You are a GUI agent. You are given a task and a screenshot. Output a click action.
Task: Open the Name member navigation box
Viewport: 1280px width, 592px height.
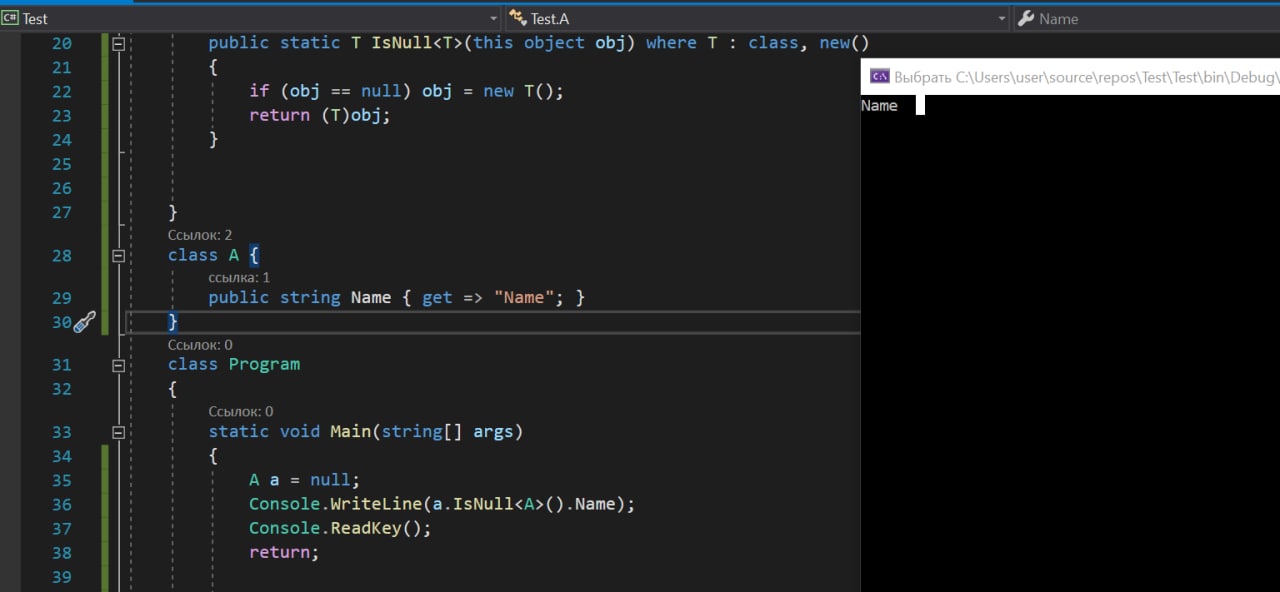1146,19
